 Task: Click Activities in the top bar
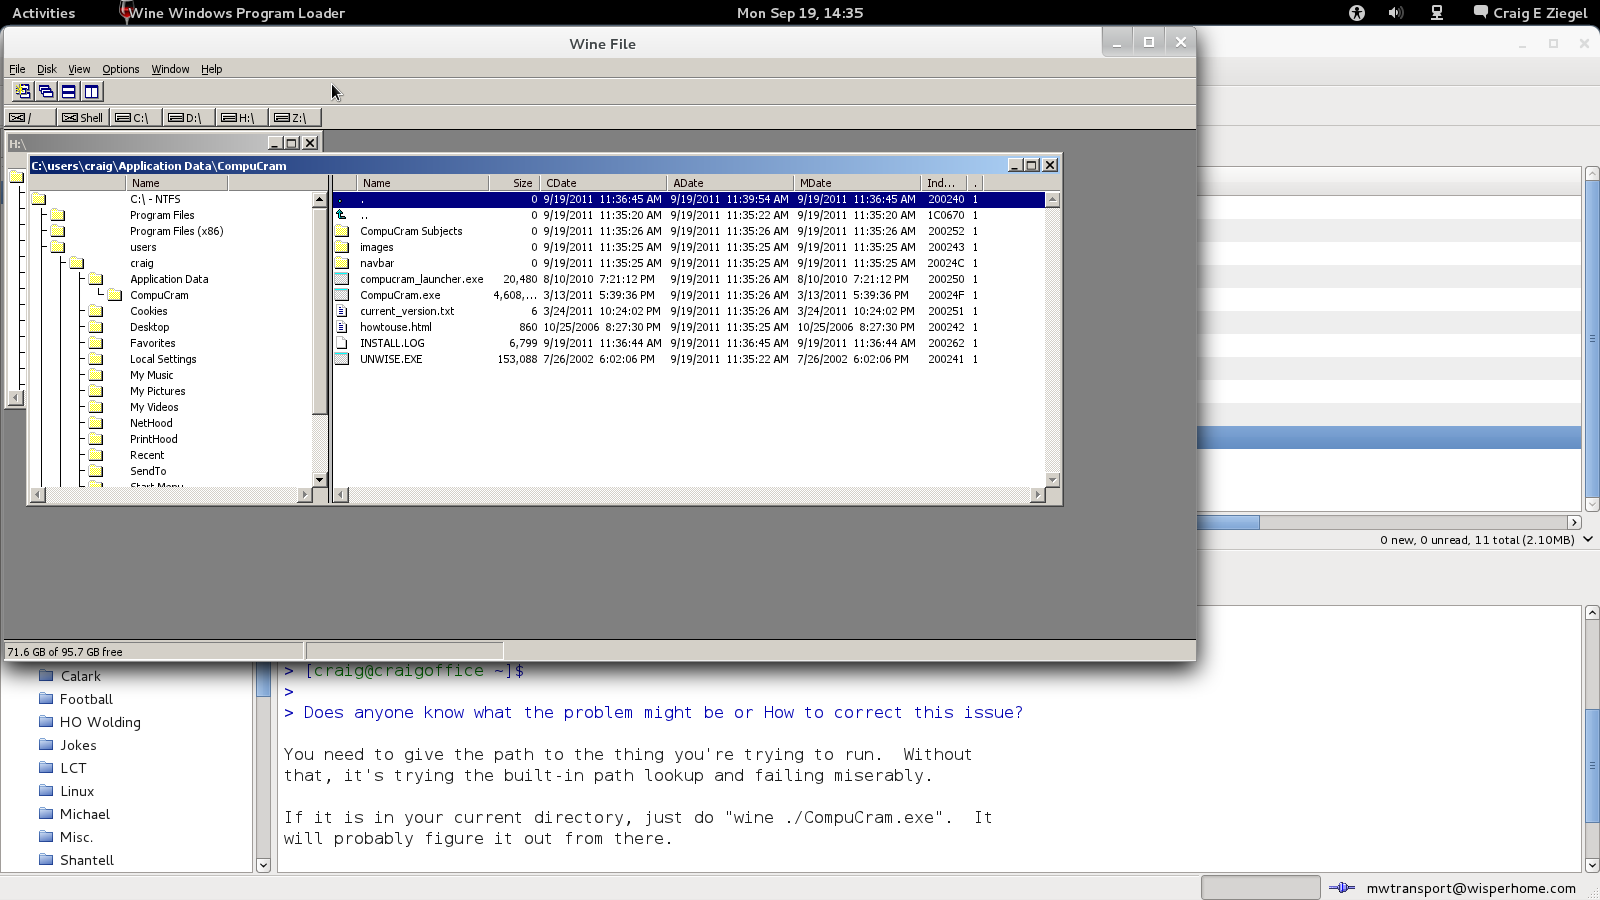pos(43,13)
